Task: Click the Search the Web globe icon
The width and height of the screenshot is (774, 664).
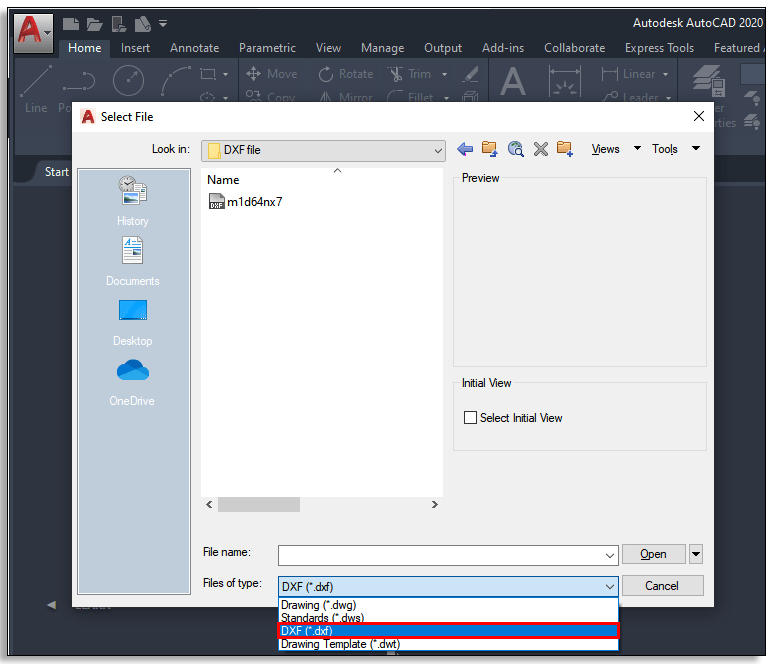Action: (515, 149)
